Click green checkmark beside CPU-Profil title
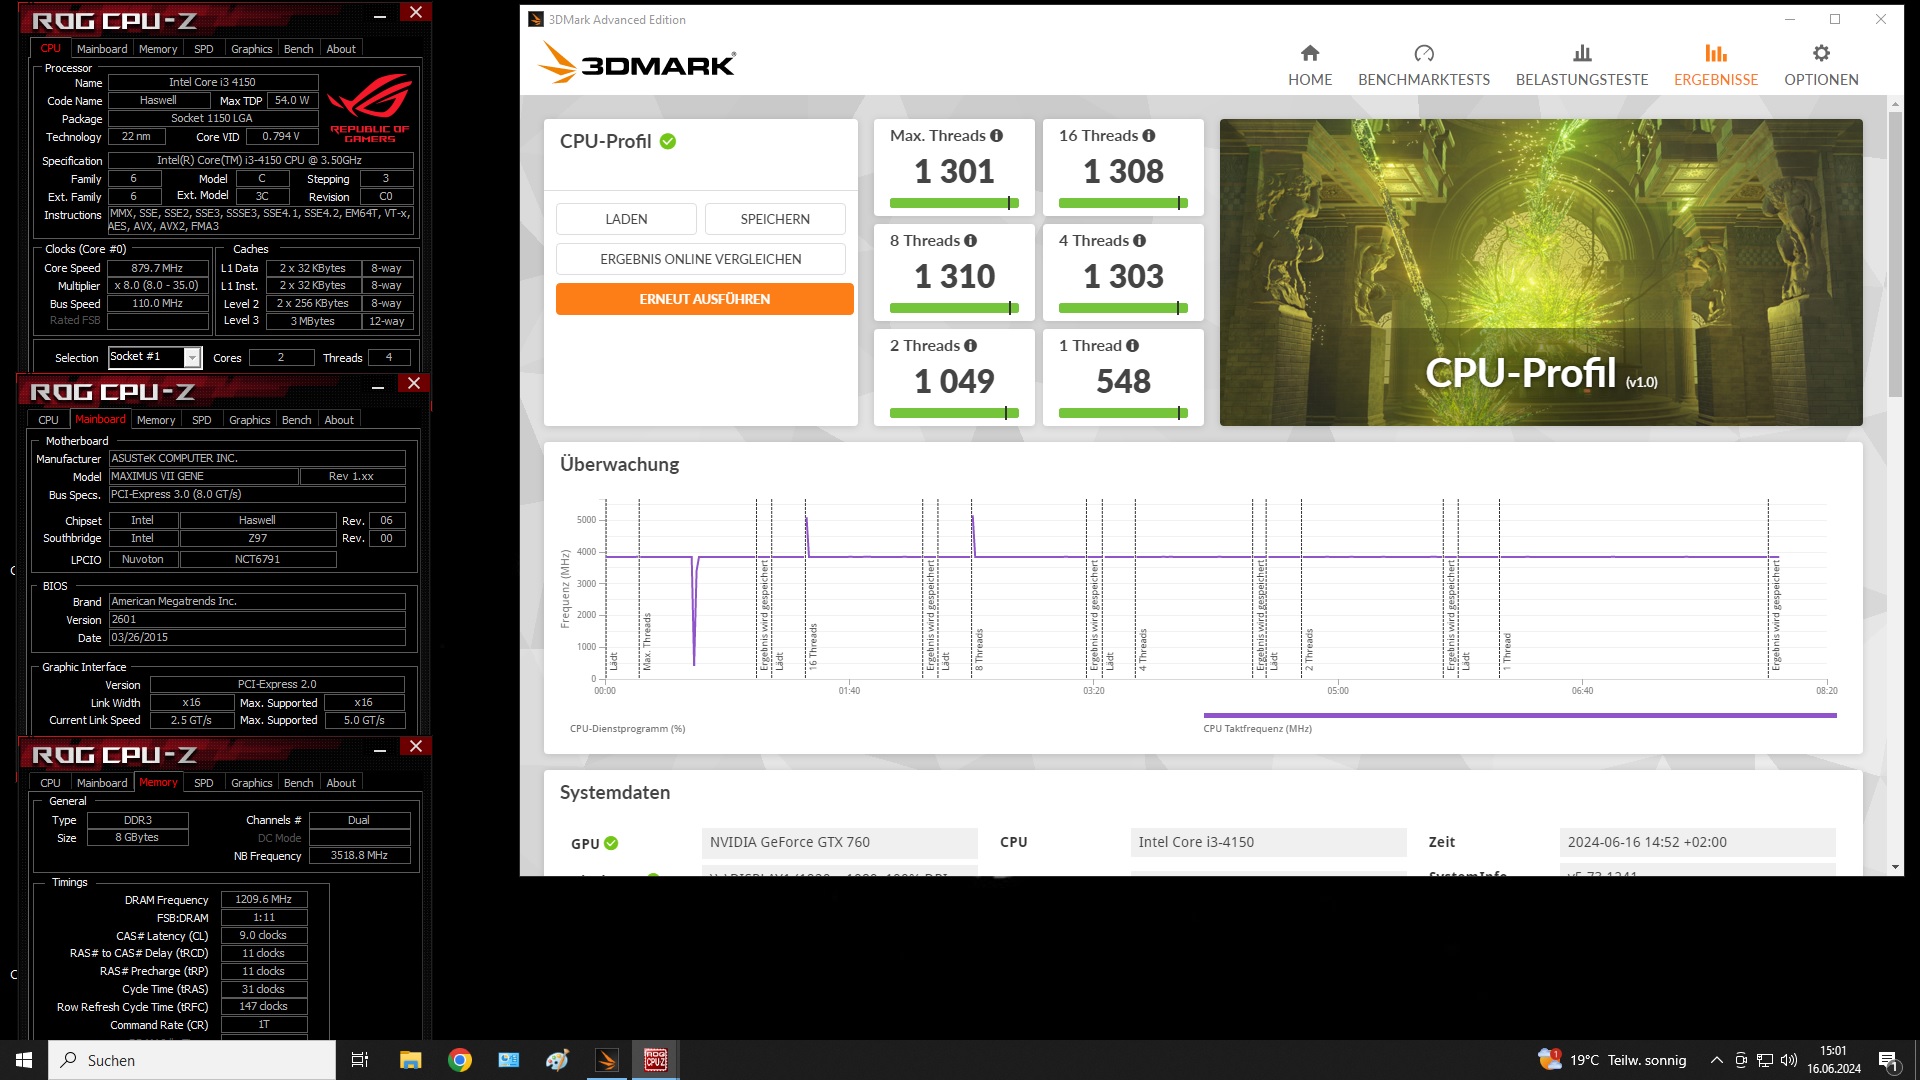Viewport: 1920px width, 1080px height. (x=668, y=142)
